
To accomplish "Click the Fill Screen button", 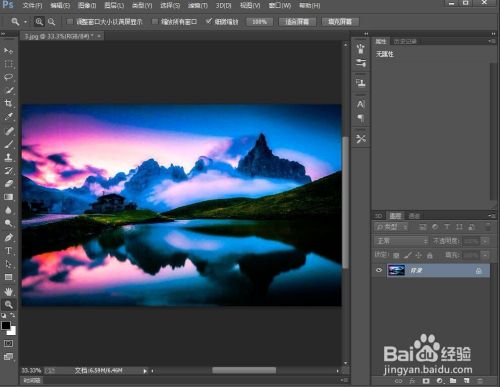I will coord(340,22).
